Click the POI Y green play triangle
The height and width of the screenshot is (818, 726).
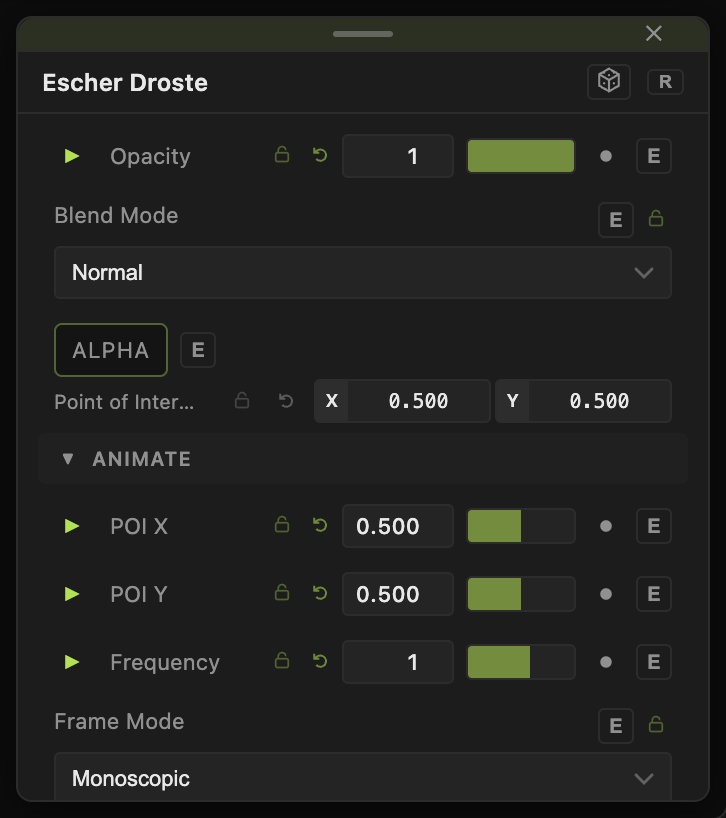[71, 594]
